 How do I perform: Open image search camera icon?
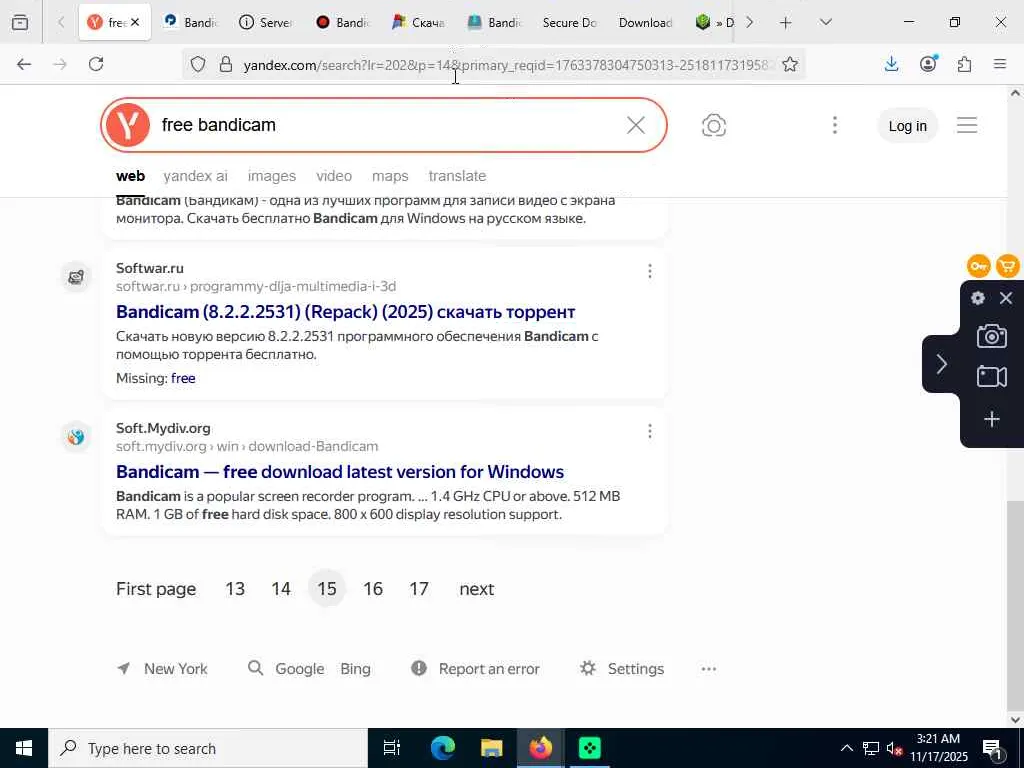(x=714, y=125)
